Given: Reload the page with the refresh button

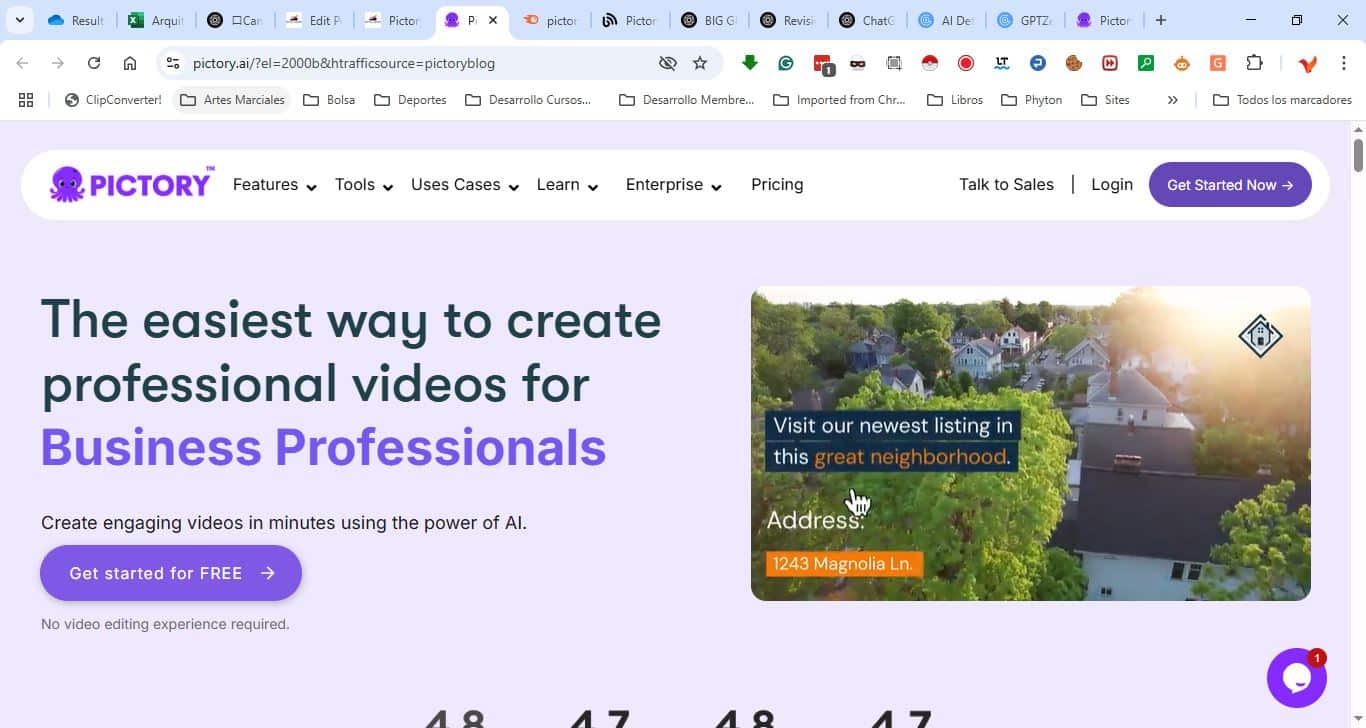Looking at the screenshot, I should click(x=94, y=63).
